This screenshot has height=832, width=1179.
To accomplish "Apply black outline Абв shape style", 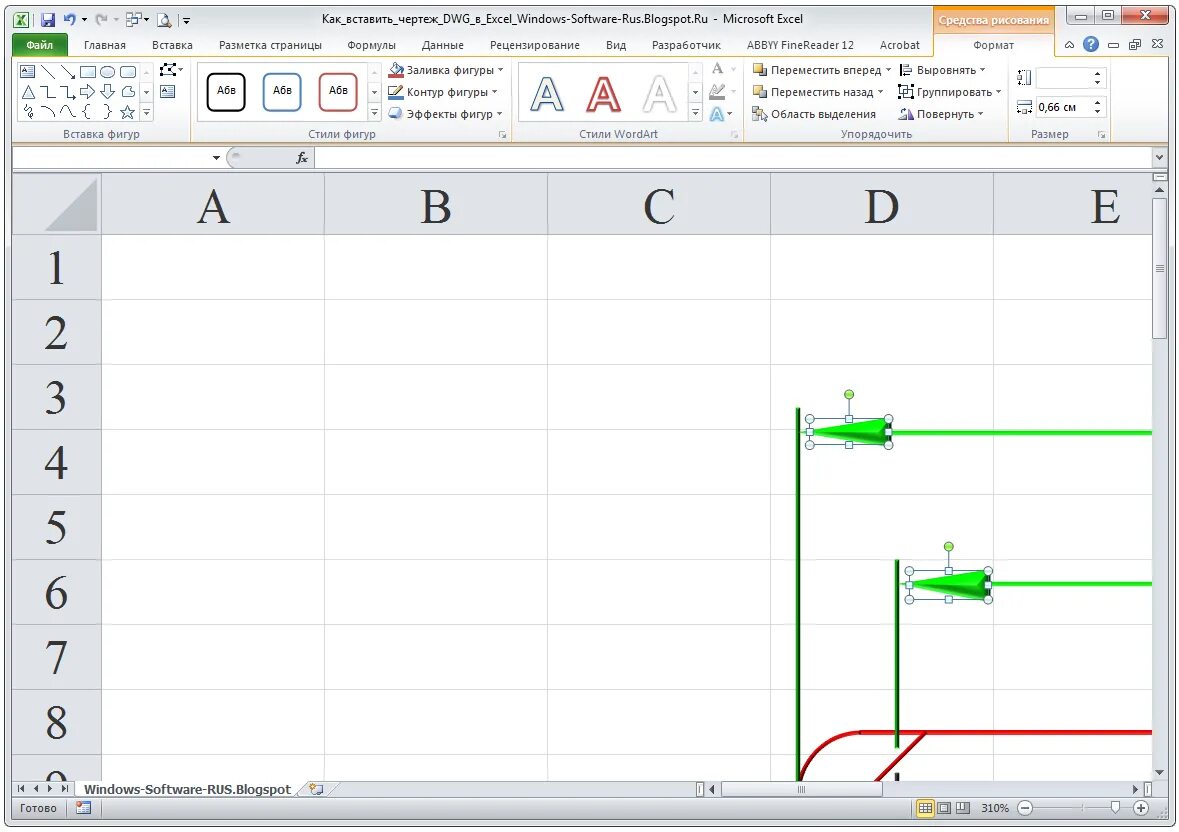I will (x=226, y=92).
